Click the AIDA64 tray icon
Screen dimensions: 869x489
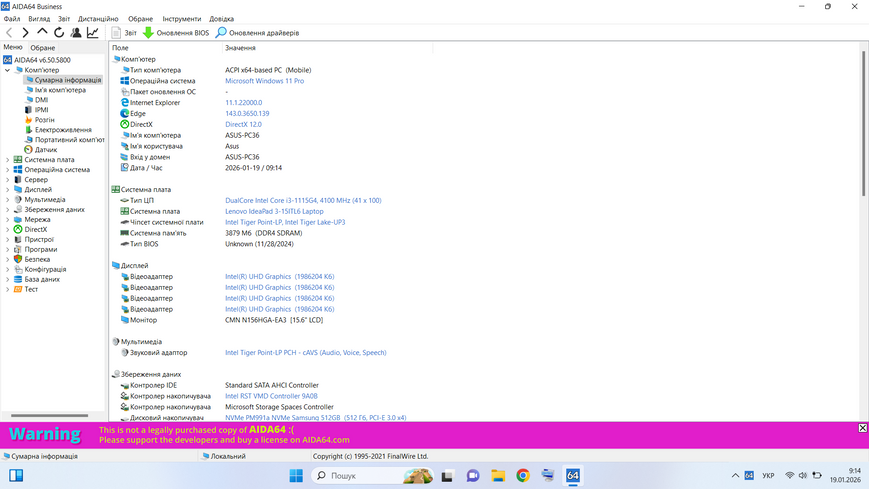749,476
